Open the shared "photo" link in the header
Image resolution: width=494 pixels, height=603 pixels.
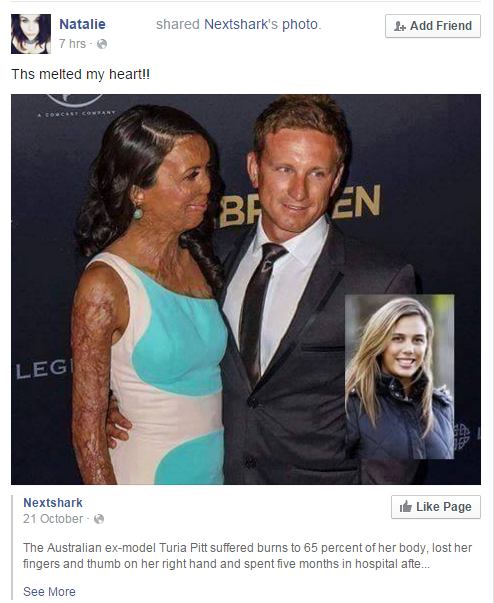pyautogui.click(x=300, y=25)
